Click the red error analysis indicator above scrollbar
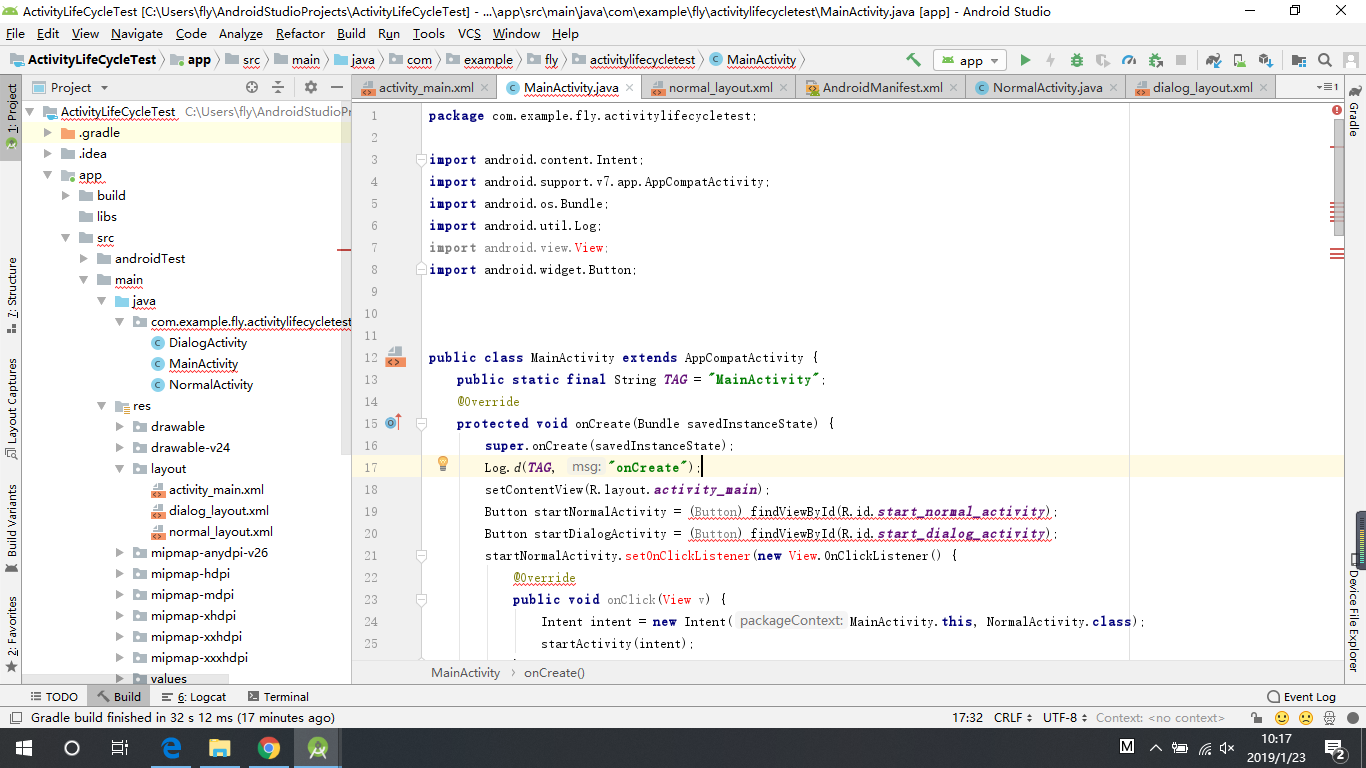 point(1337,110)
